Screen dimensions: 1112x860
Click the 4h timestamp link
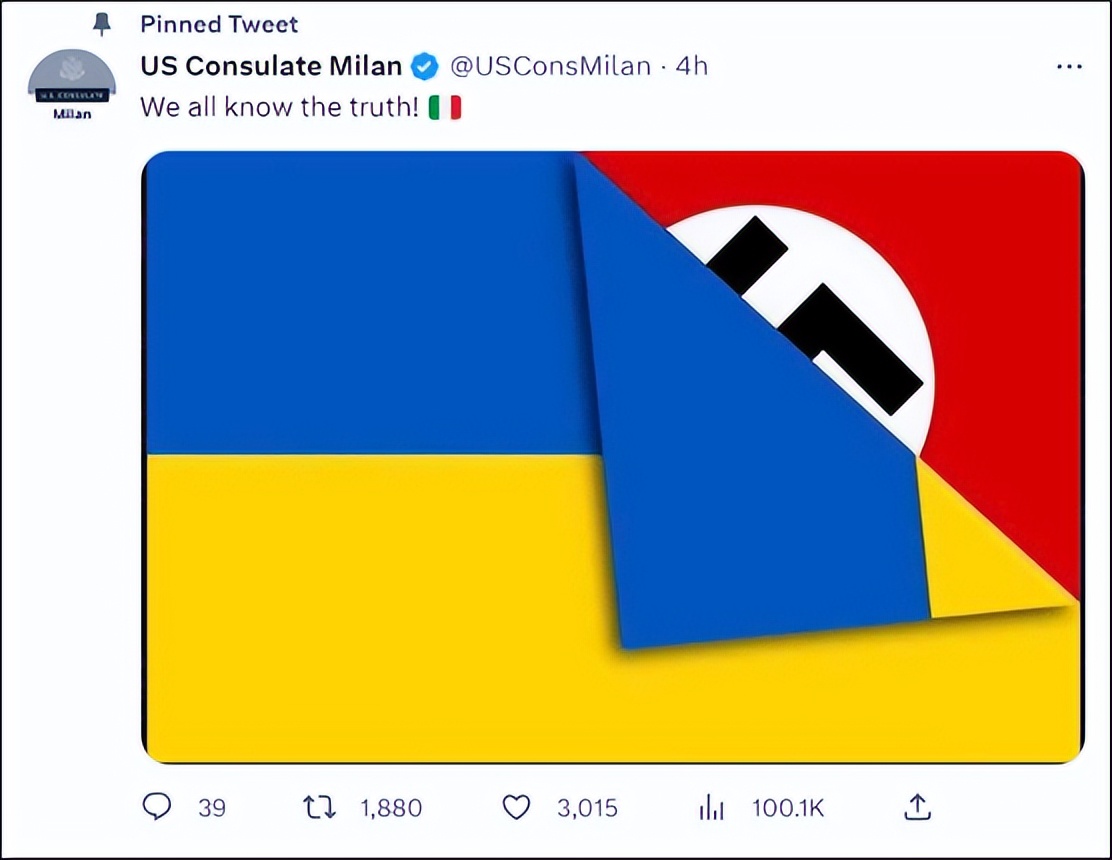692,67
